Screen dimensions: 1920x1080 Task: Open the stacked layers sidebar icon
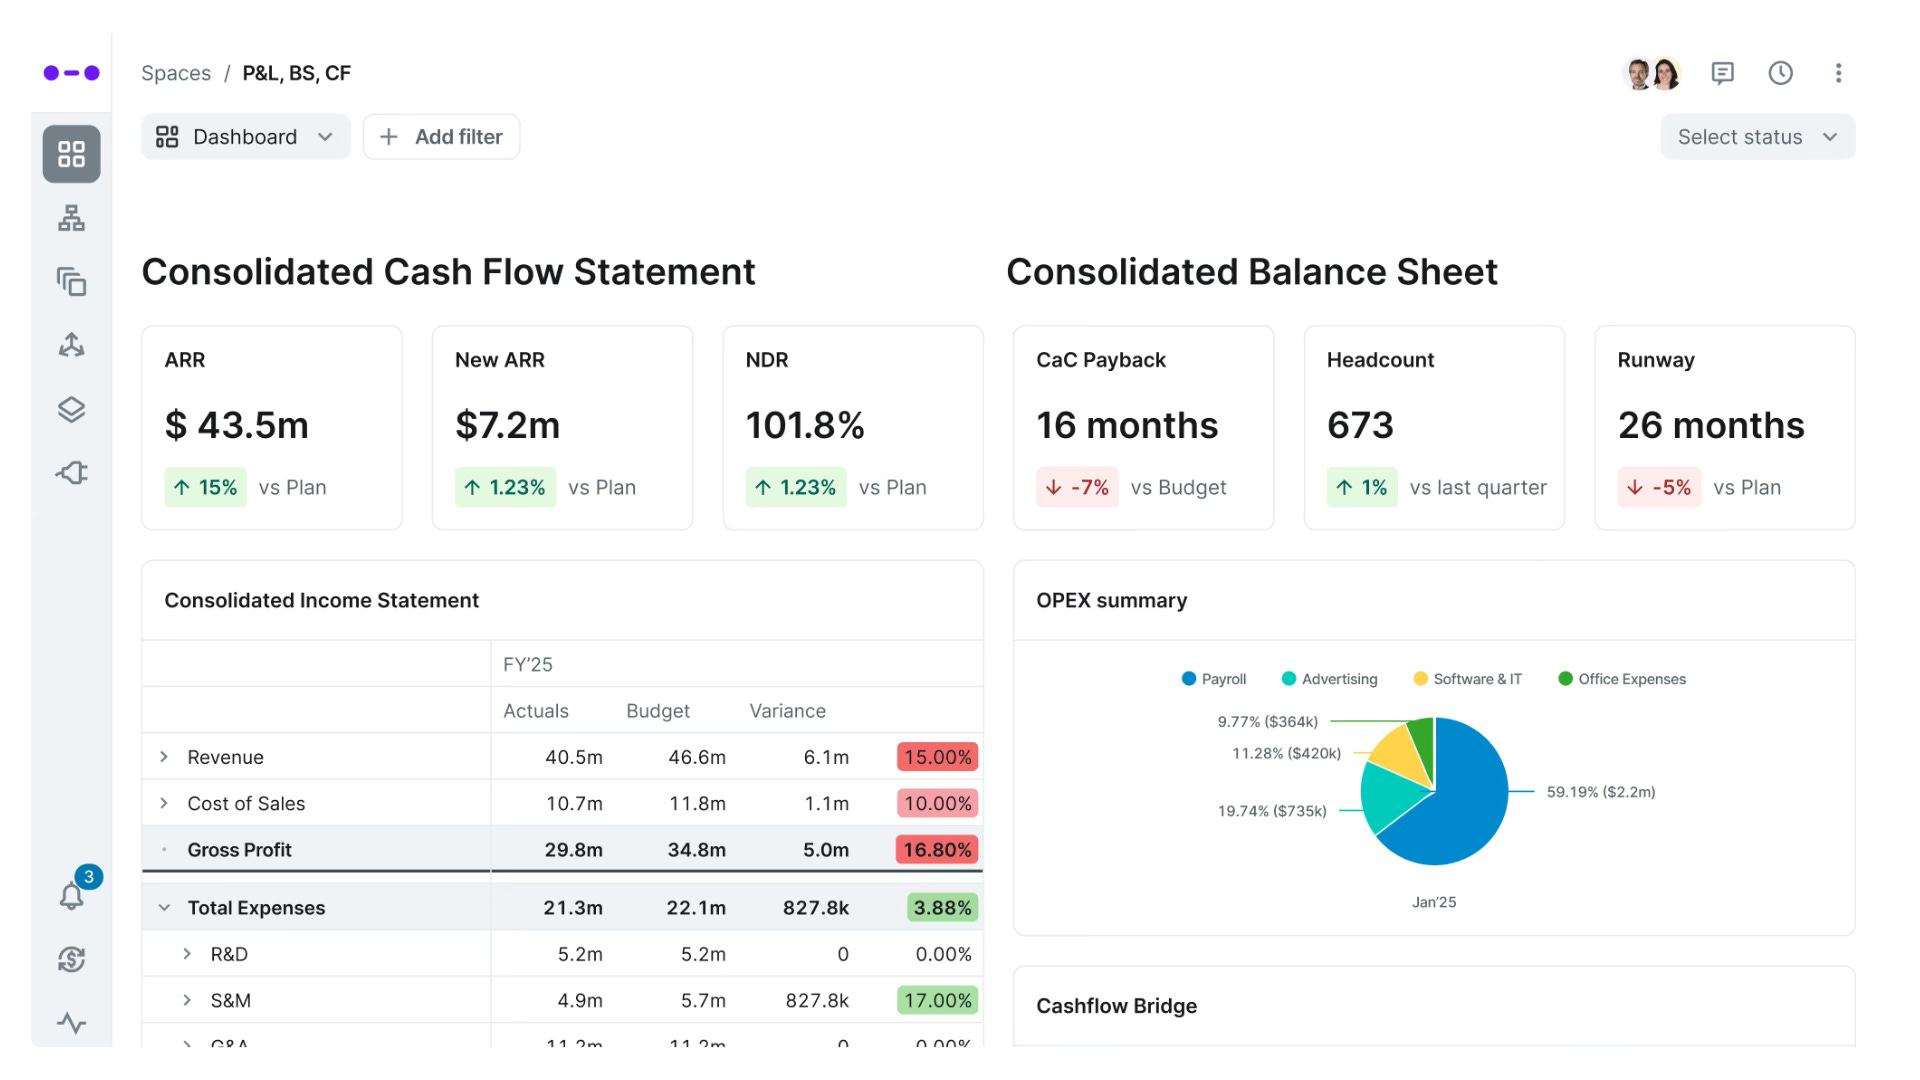tap(71, 409)
